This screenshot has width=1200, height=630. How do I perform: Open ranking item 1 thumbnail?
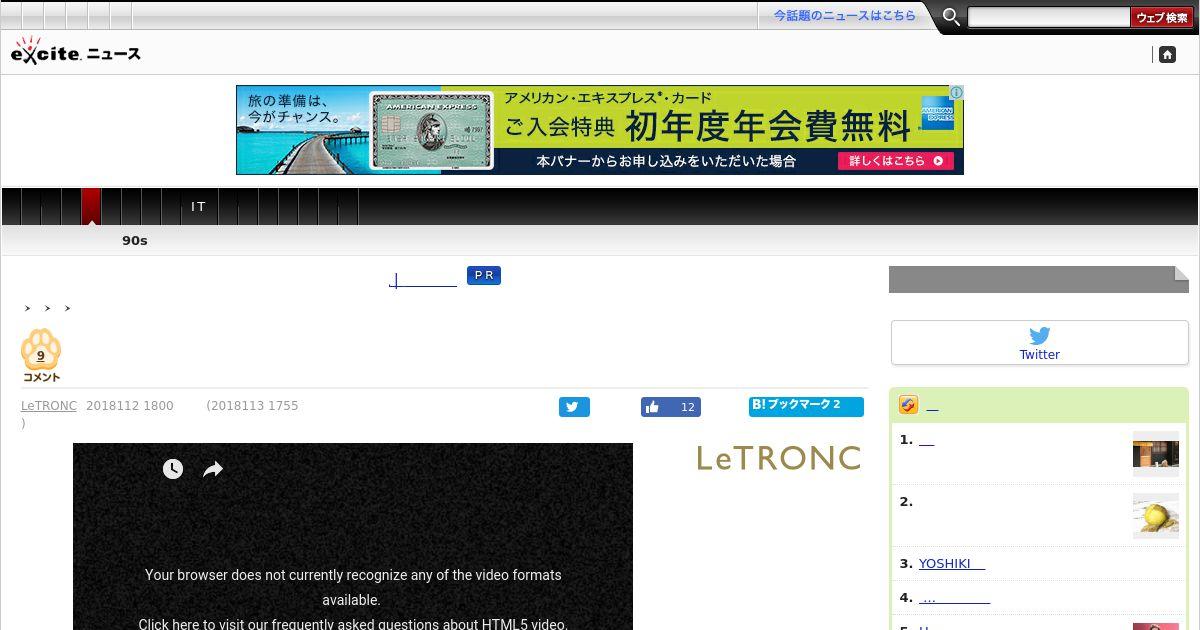(1156, 452)
